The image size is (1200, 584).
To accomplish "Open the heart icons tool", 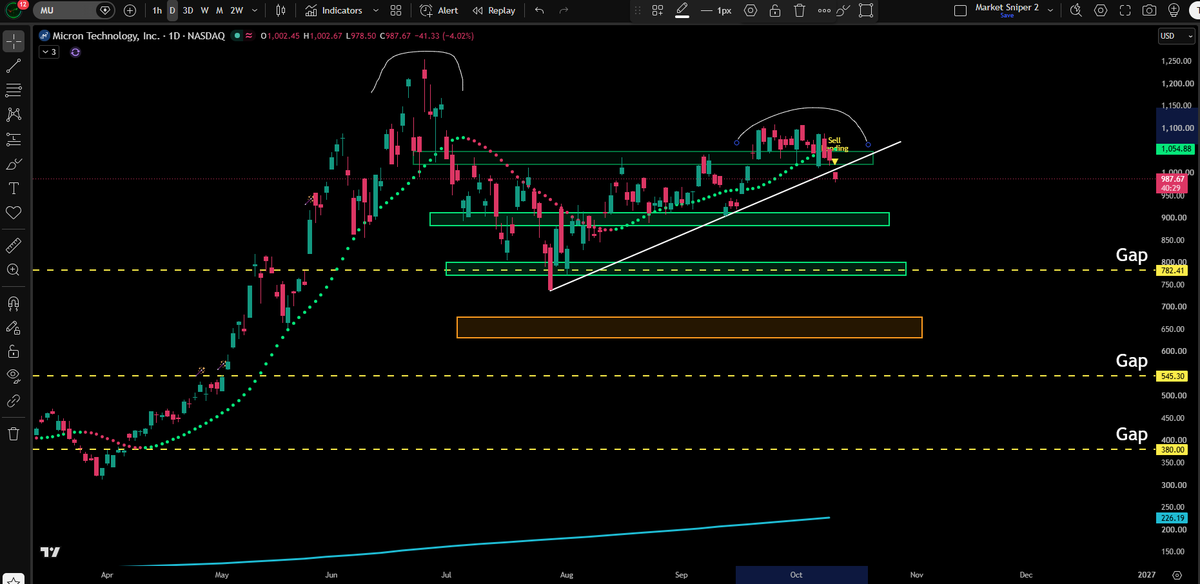I will (14, 212).
